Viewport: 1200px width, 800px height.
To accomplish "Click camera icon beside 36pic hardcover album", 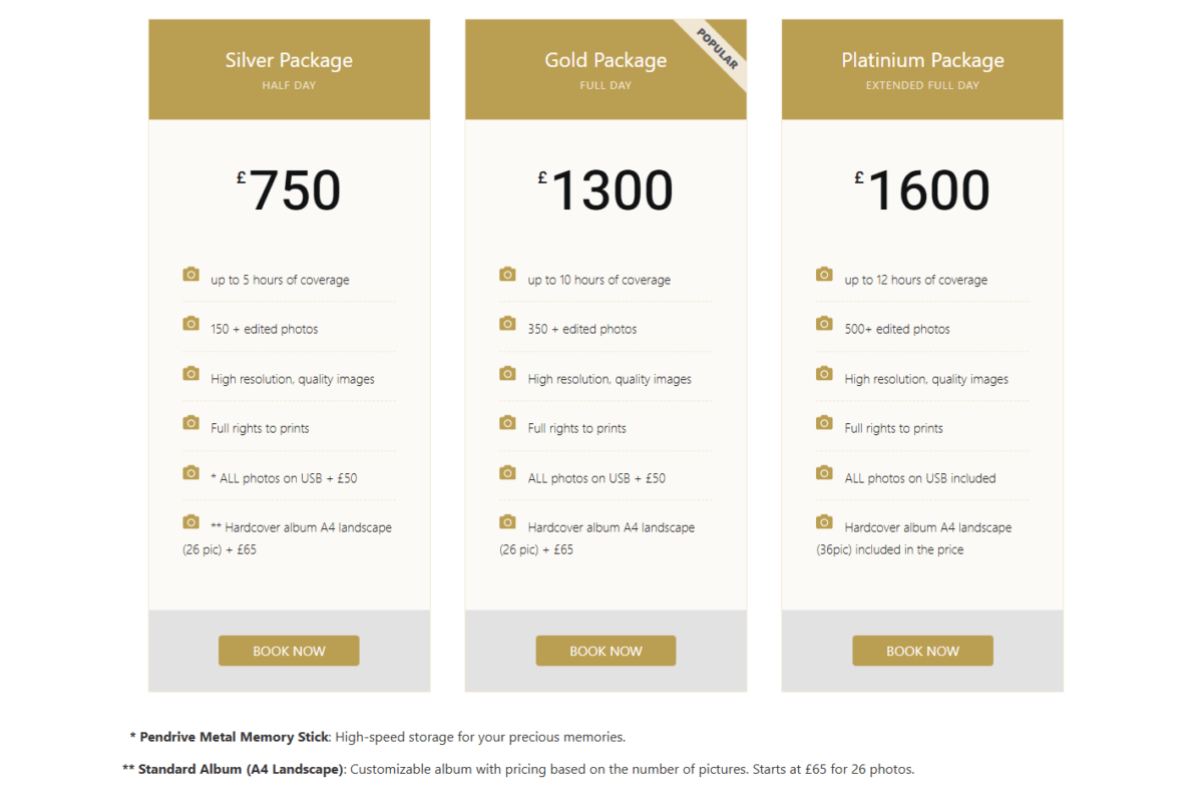I will click(825, 522).
